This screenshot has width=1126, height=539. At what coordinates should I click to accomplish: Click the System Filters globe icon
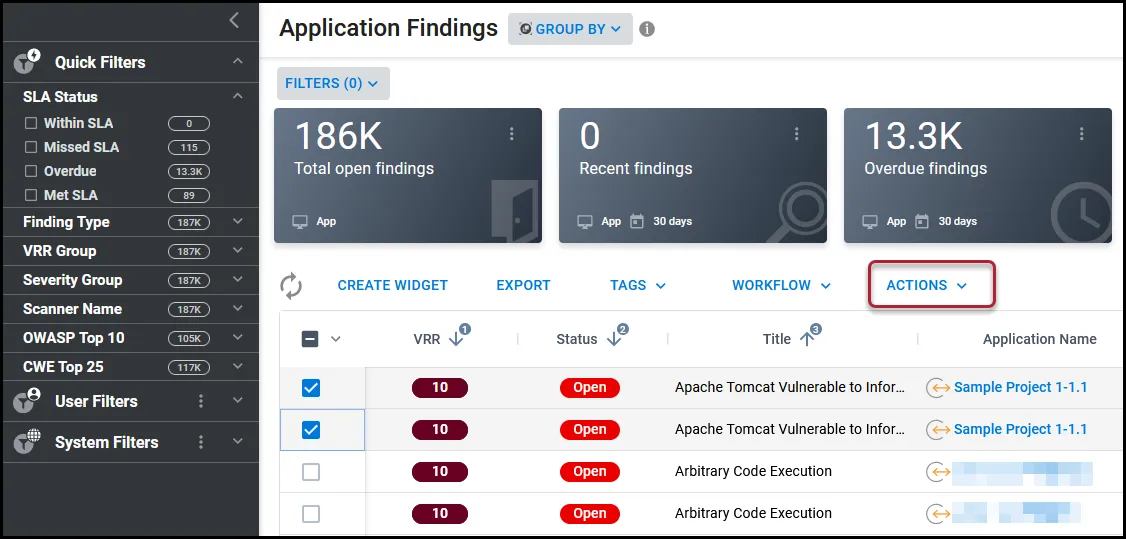point(27,441)
